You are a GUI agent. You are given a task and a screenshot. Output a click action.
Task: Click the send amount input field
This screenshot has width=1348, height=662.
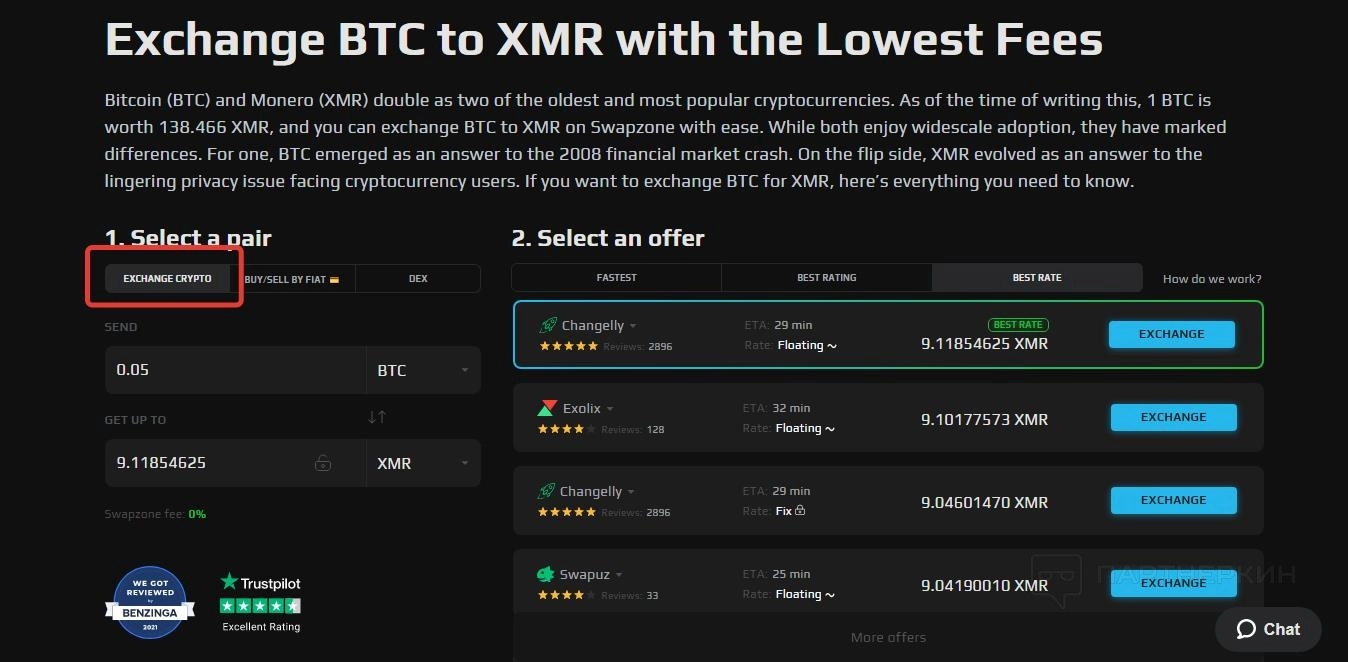tap(235, 370)
